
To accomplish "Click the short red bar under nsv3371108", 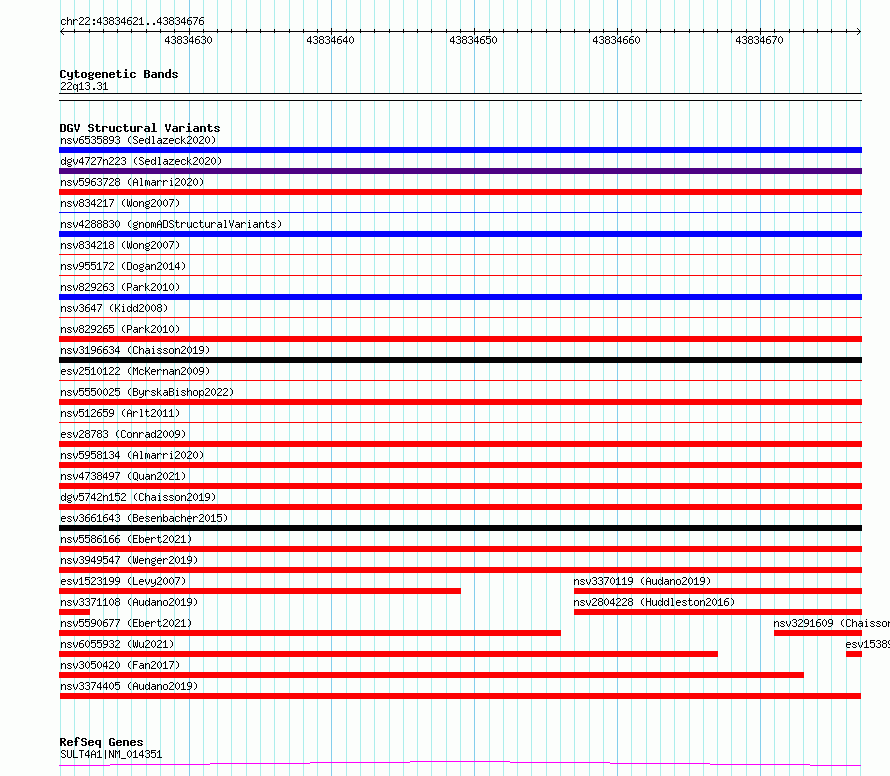I will click(74, 612).
